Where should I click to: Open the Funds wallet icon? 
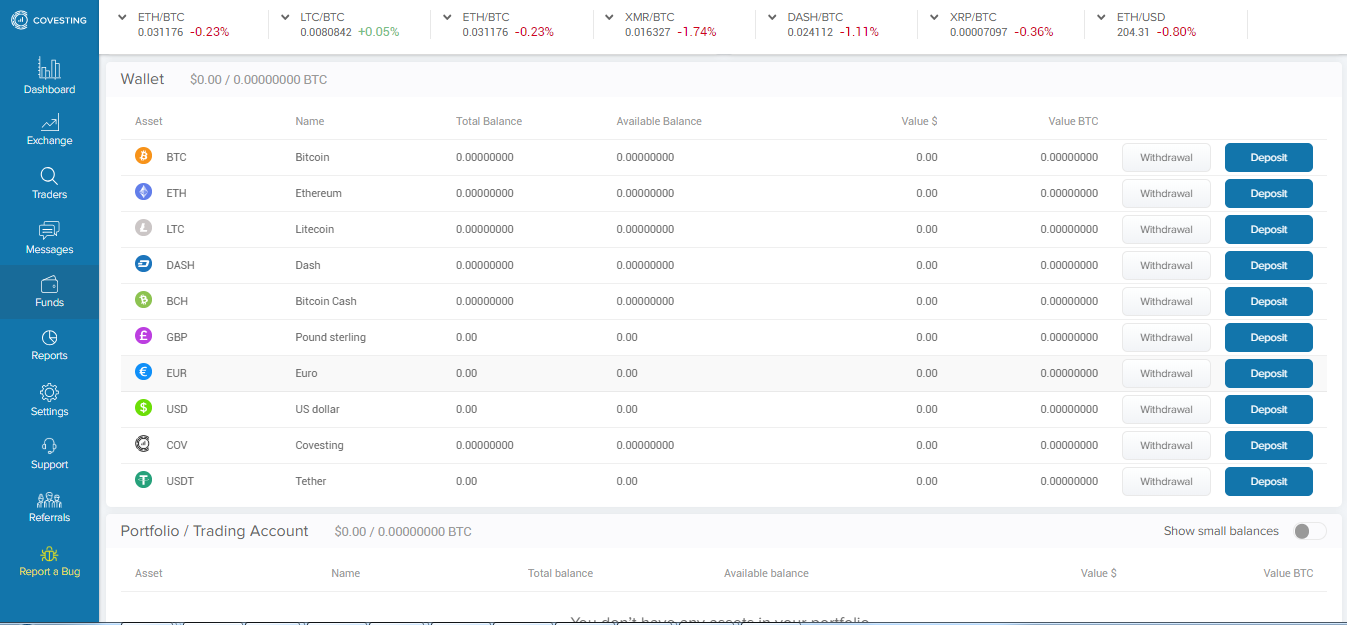click(x=49, y=284)
